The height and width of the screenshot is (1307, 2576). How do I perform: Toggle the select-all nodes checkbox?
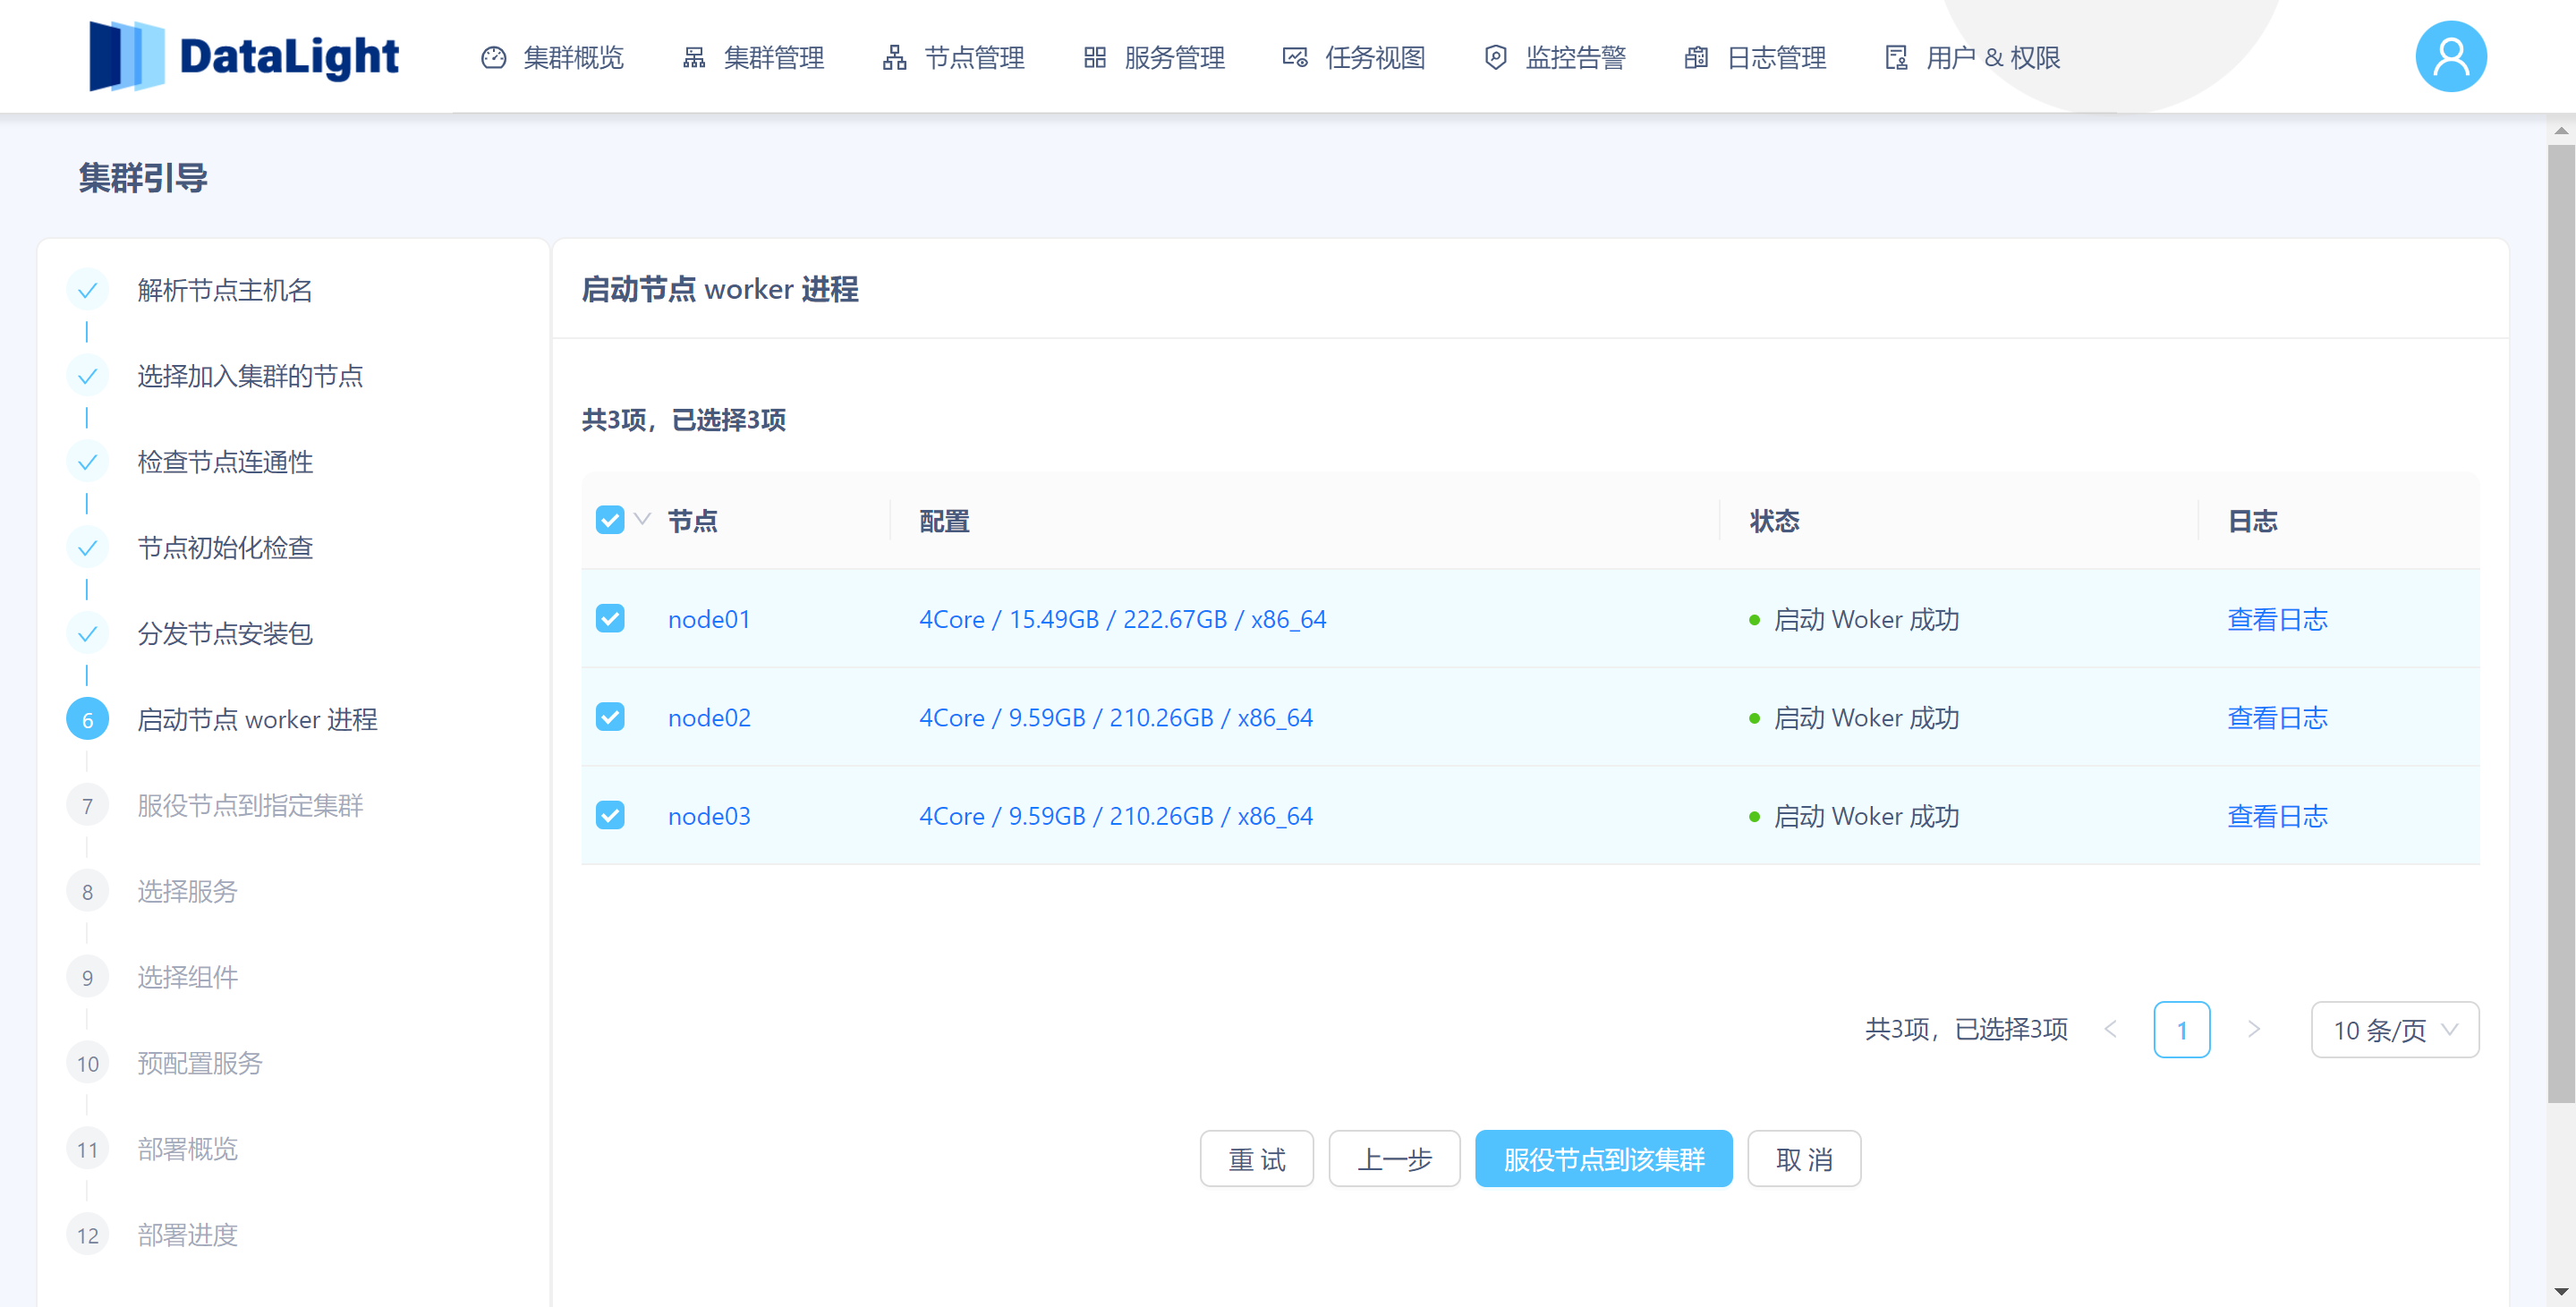(610, 520)
